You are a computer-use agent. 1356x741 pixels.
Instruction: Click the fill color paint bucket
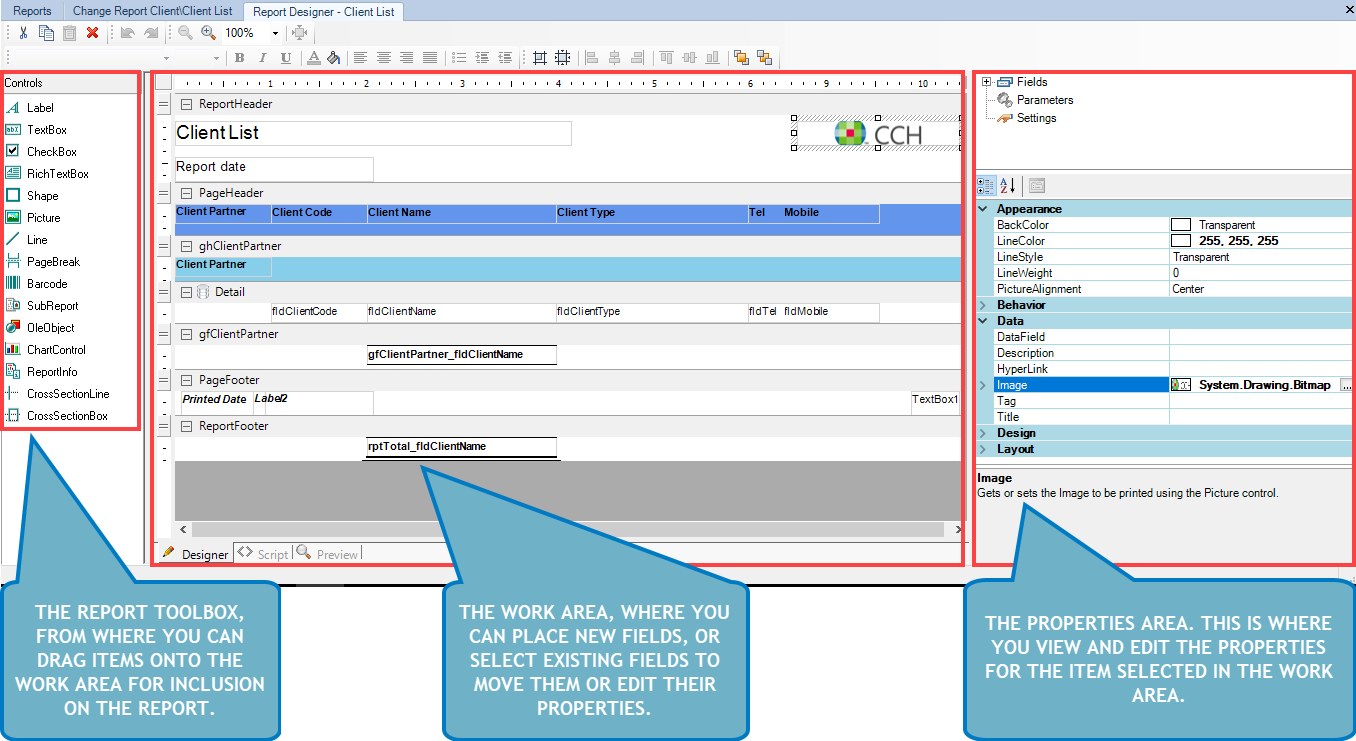click(334, 58)
